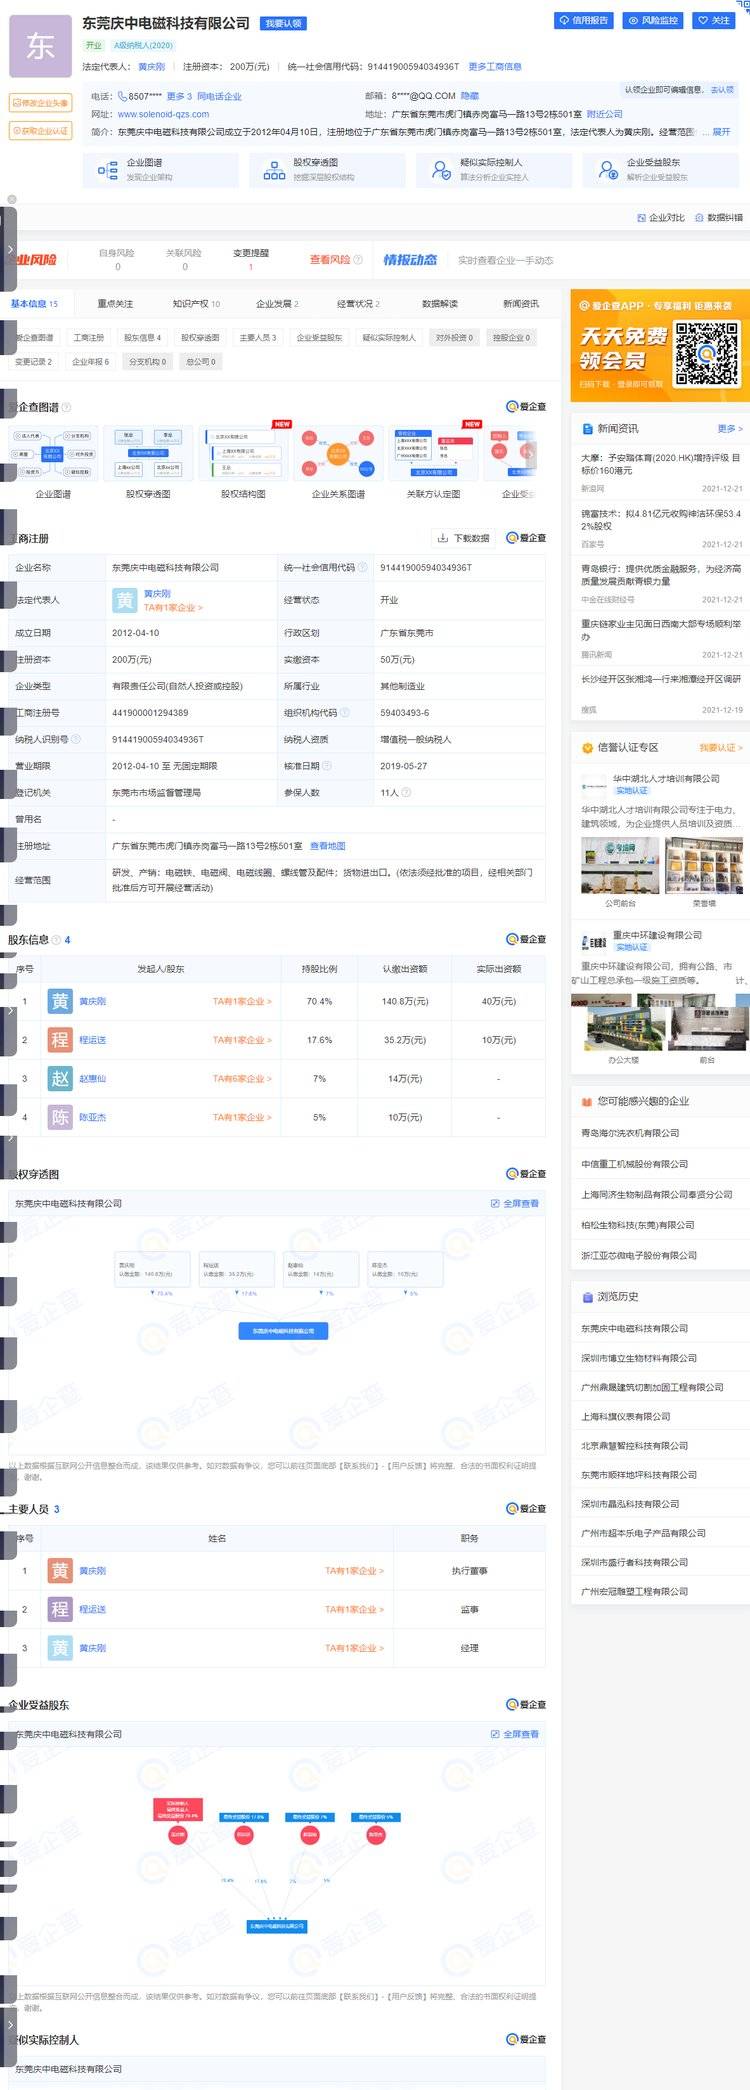750x2090 pixels.
Task: Click the 全屏查看 fullscreen view in 股权穿透图
Action: coord(514,1203)
